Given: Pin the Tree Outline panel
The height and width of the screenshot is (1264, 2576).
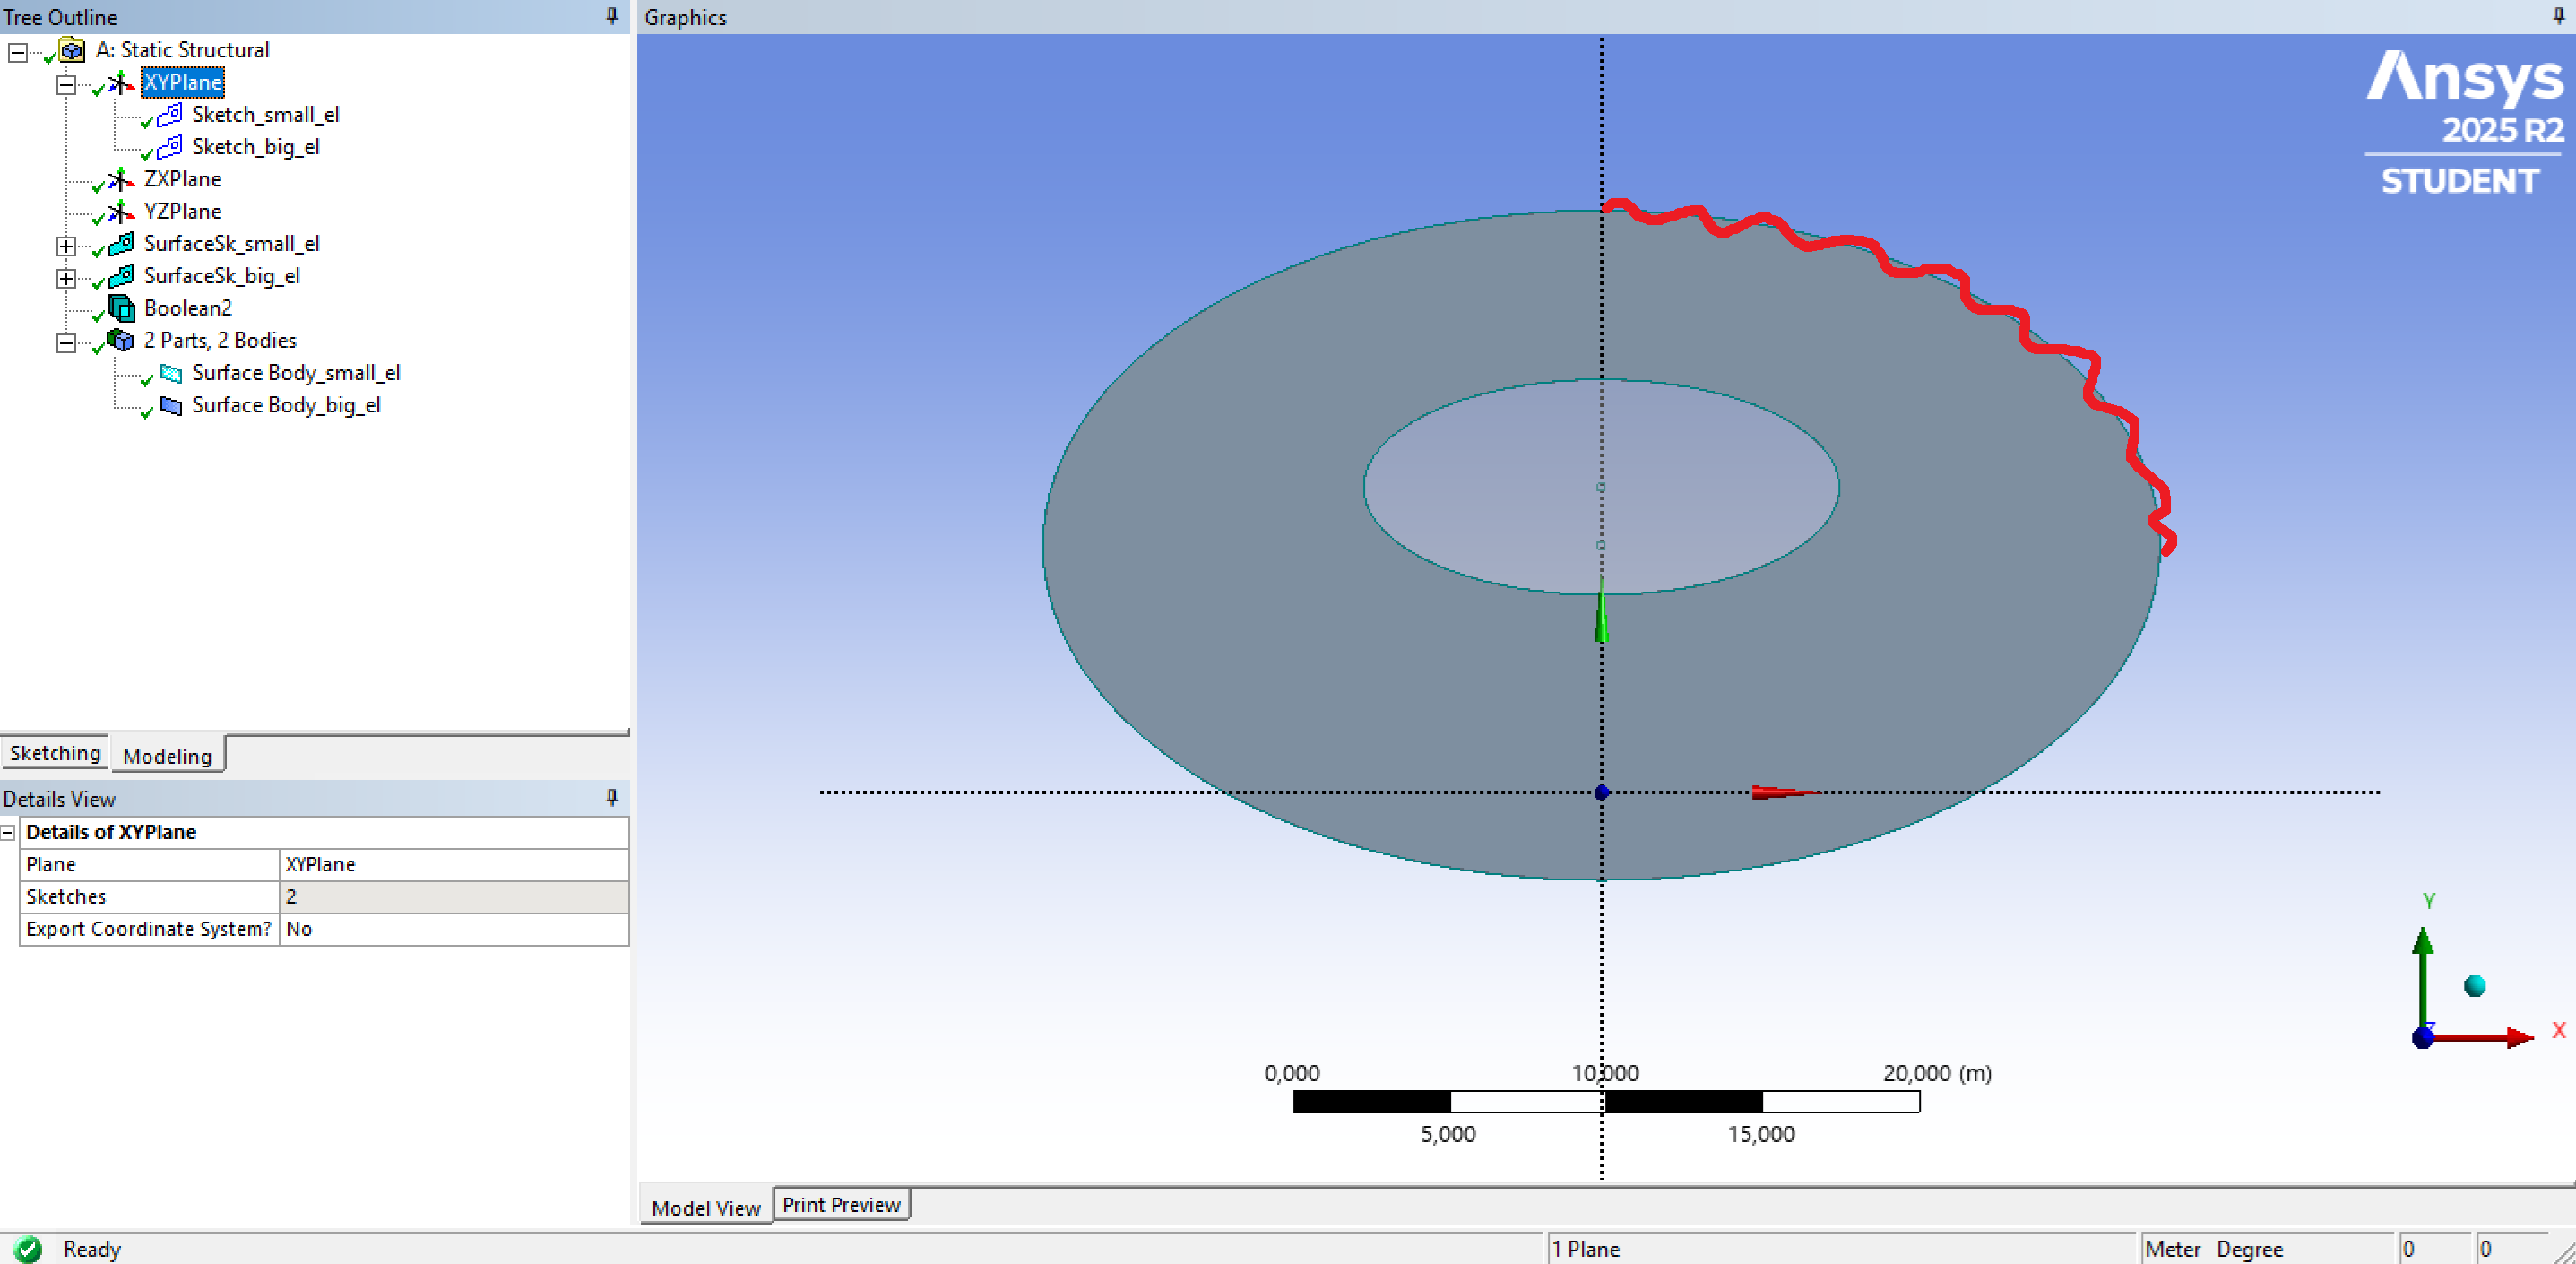Looking at the screenshot, I should 612,16.
